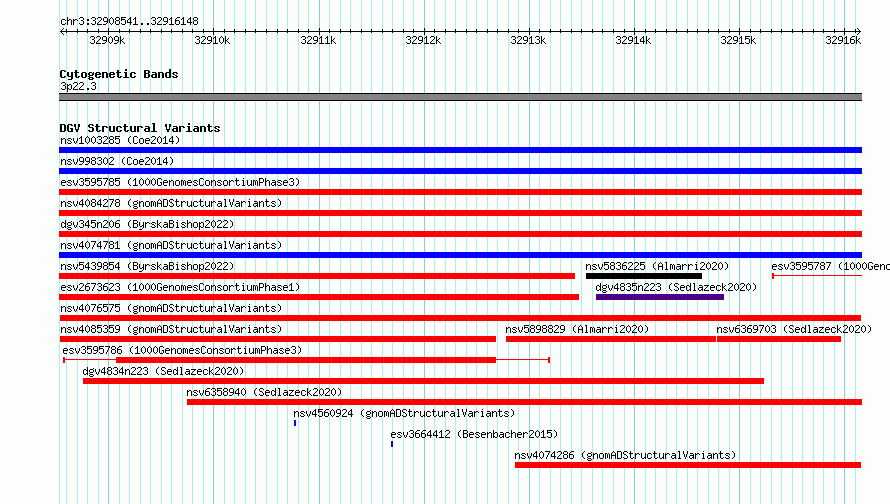The image size is (890, 504).
Task: Click the right arrow of the coordinate ruler
Action: pyautogui.click(x=858, y=31)
